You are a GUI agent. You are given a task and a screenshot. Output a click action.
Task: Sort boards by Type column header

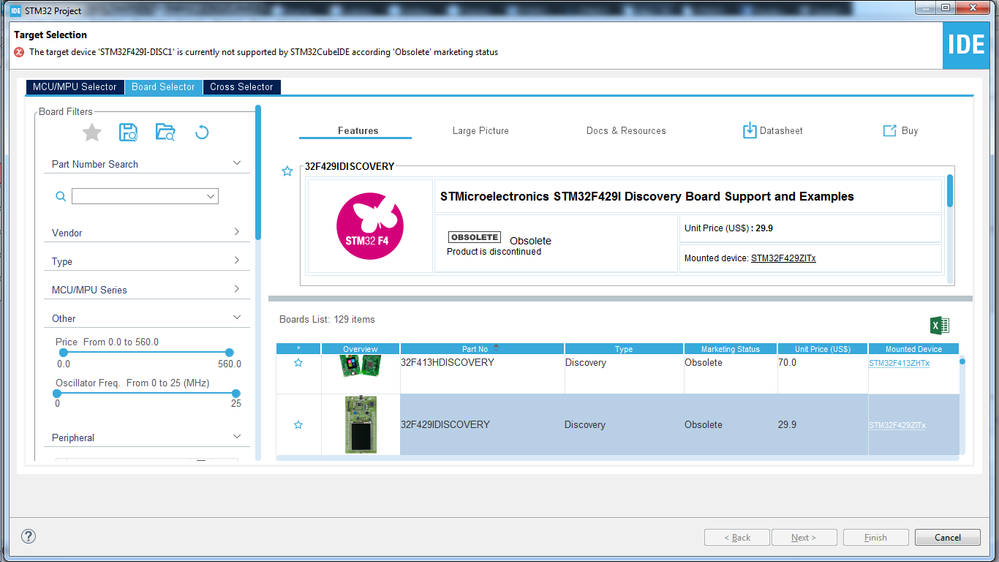624,349
